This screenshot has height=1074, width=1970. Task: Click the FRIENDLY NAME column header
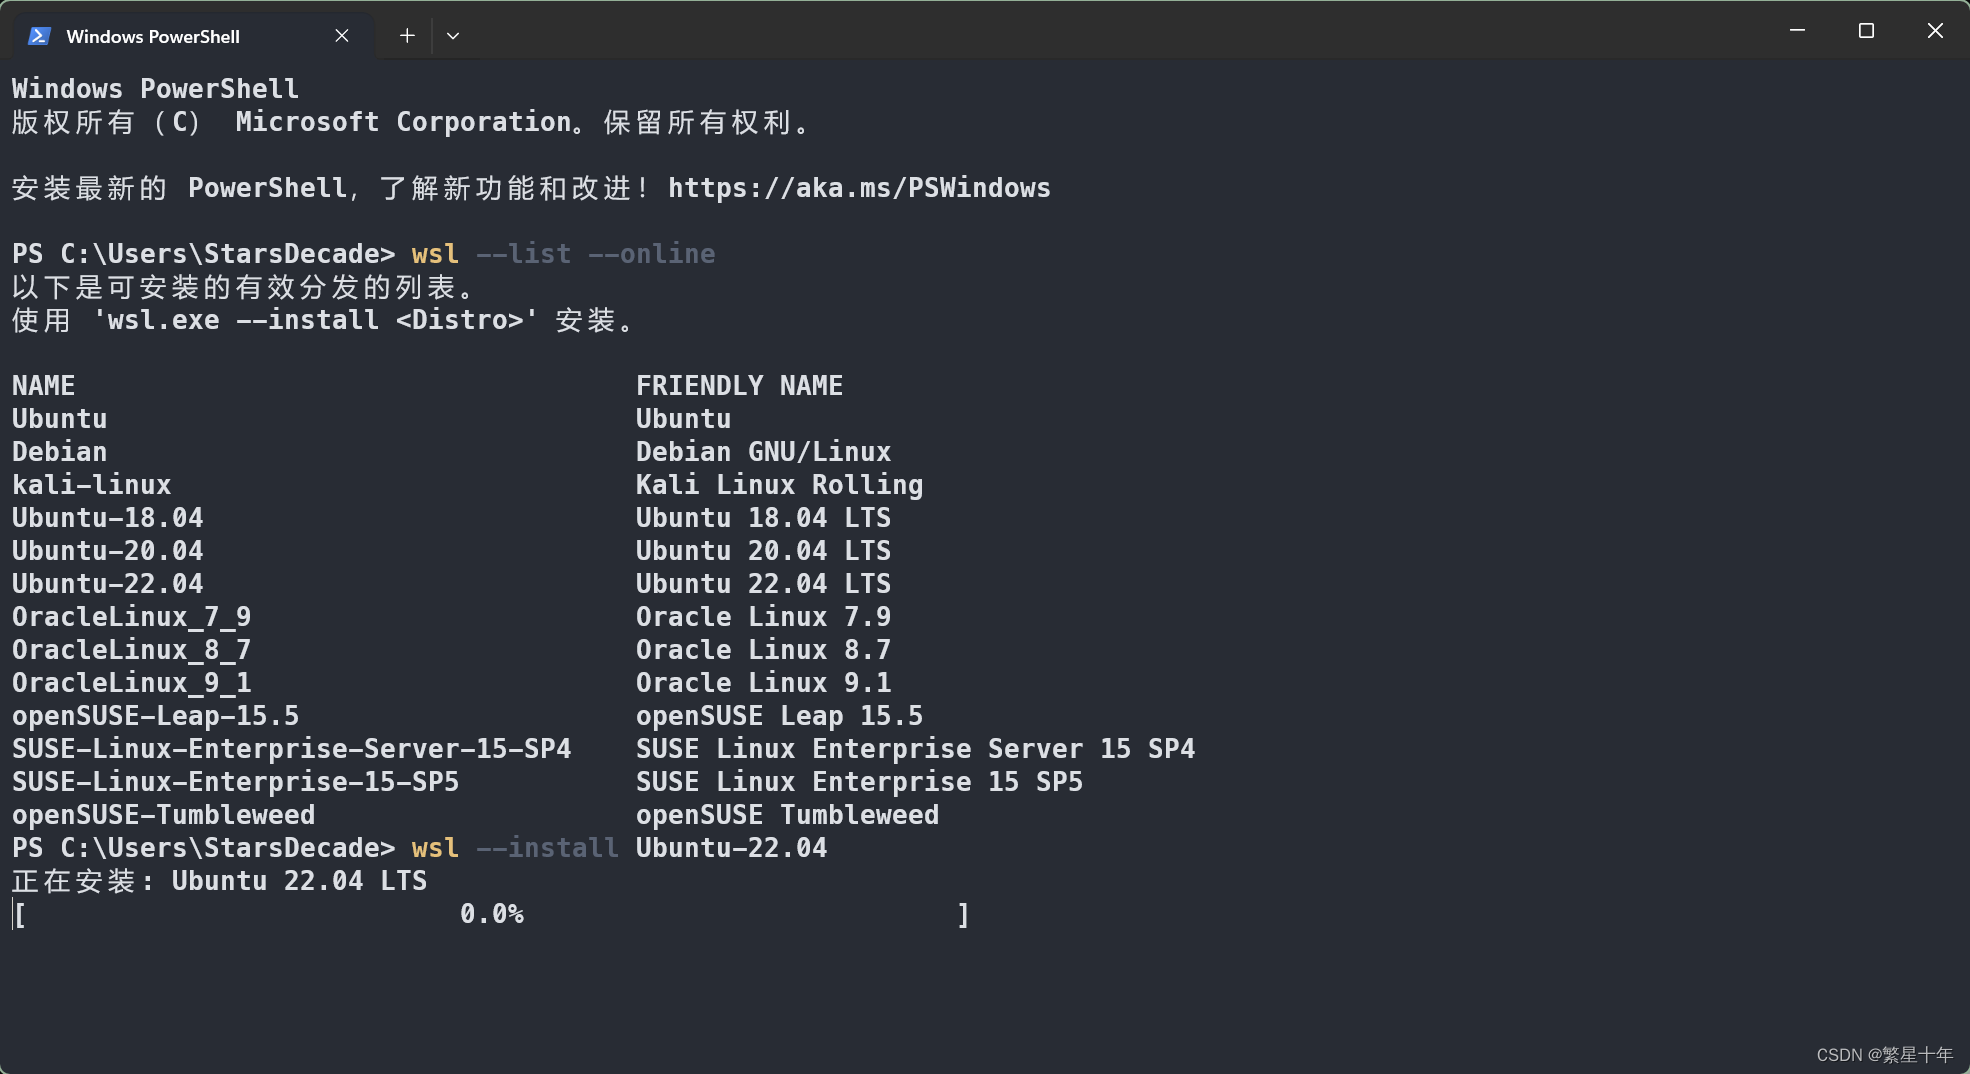point(739,386)
